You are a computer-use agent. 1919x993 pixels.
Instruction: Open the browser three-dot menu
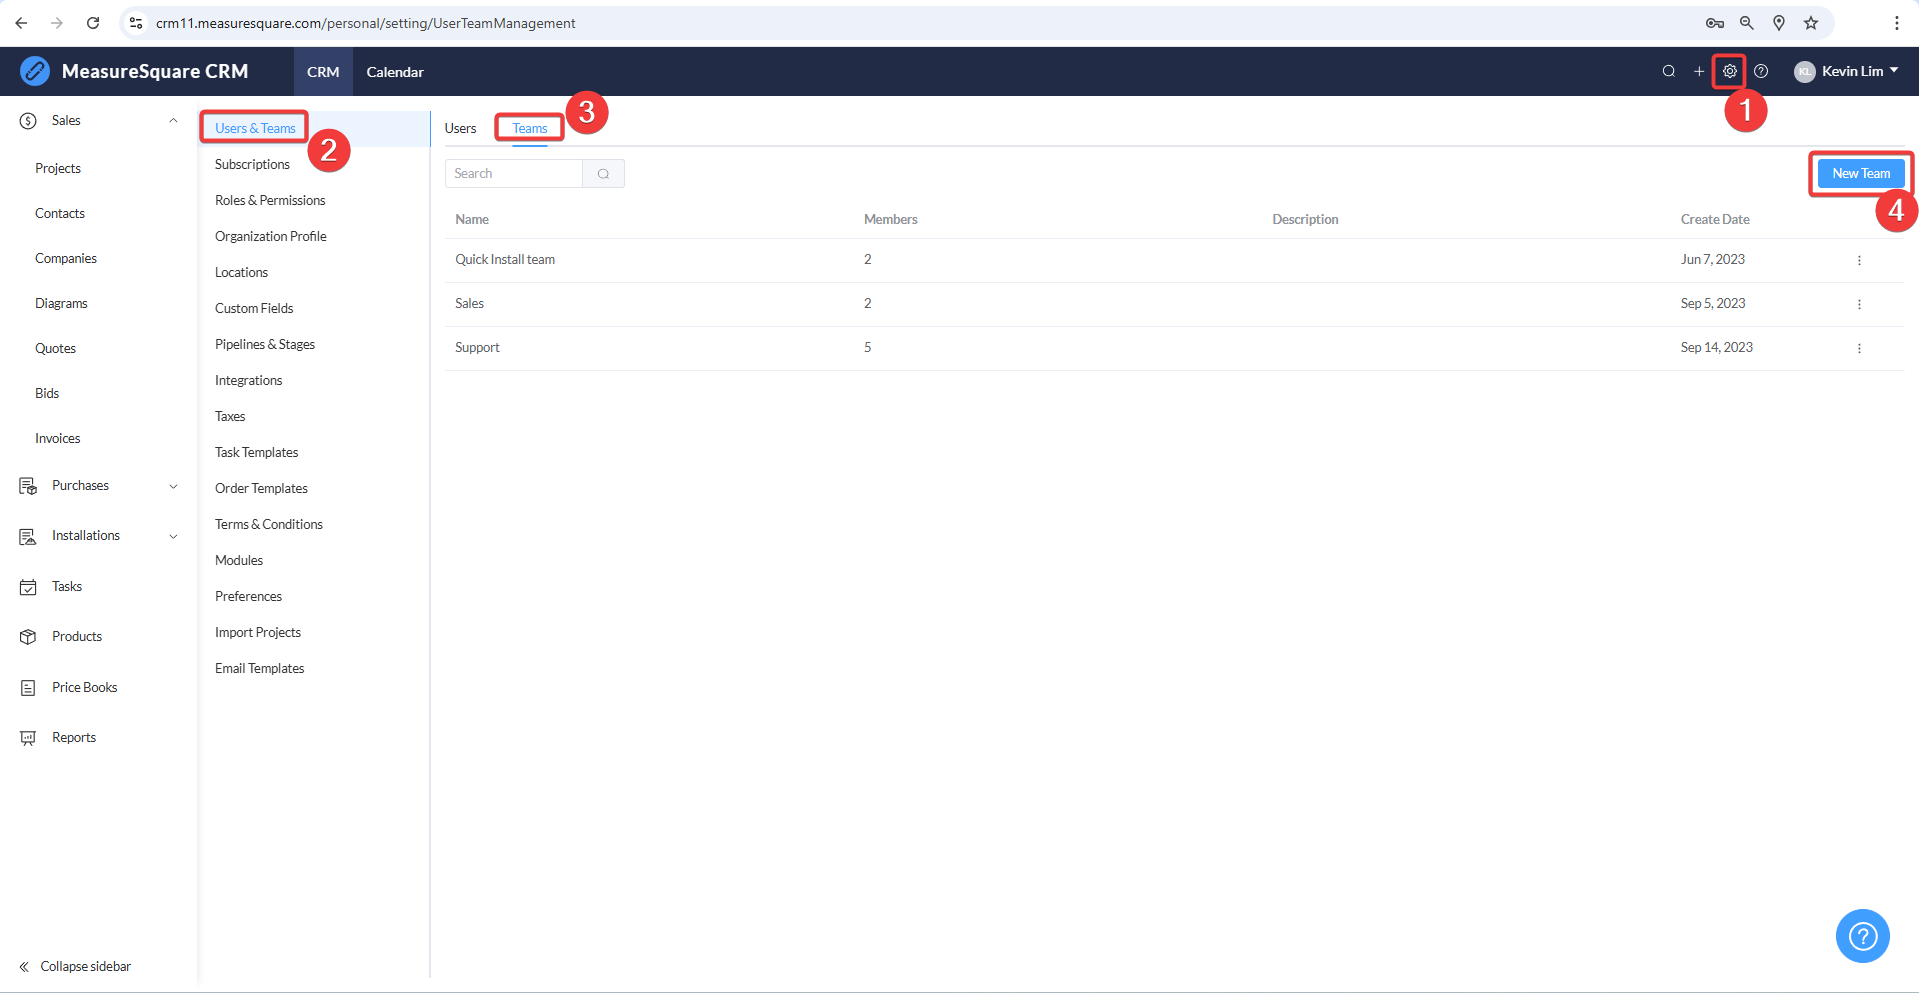pyautogui.click(x=1897, y=23)
